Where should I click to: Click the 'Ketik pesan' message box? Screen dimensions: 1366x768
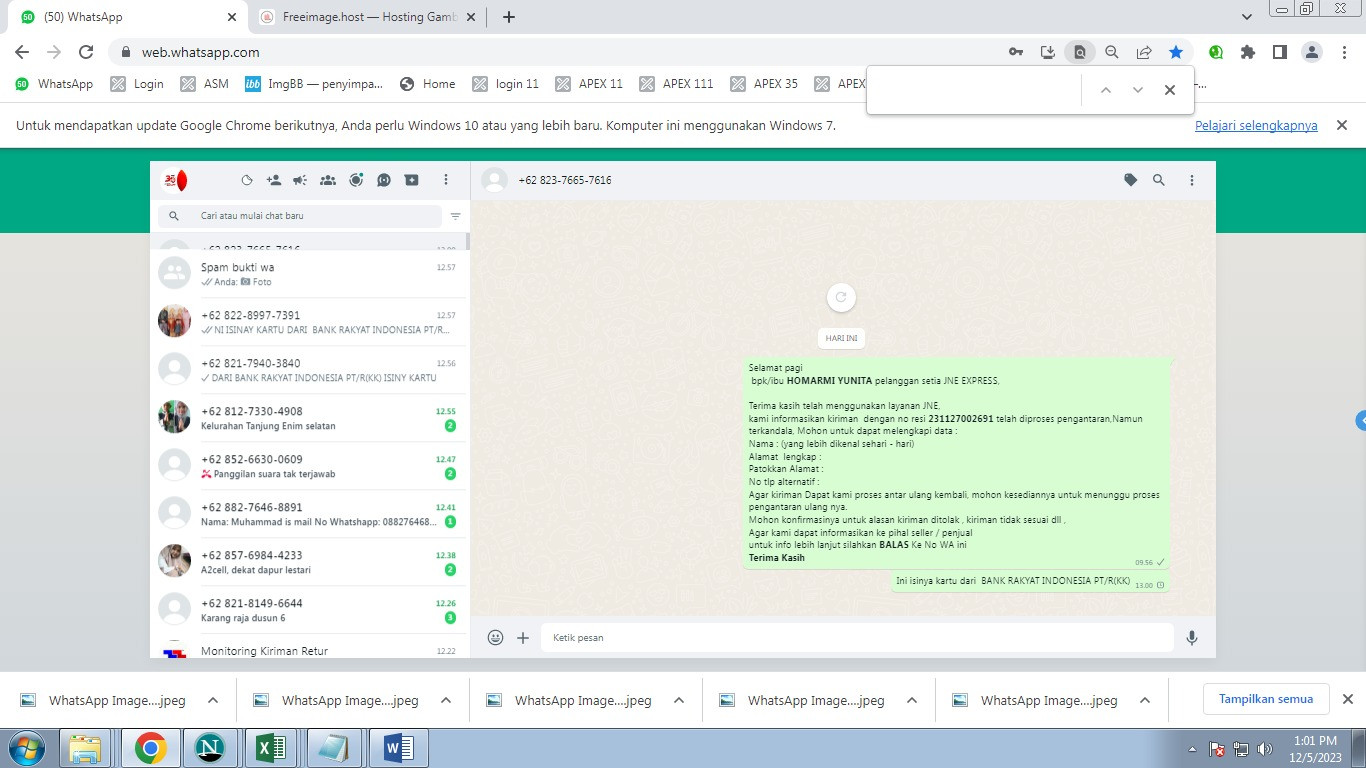pyautogui.click(x=857, y=637)
